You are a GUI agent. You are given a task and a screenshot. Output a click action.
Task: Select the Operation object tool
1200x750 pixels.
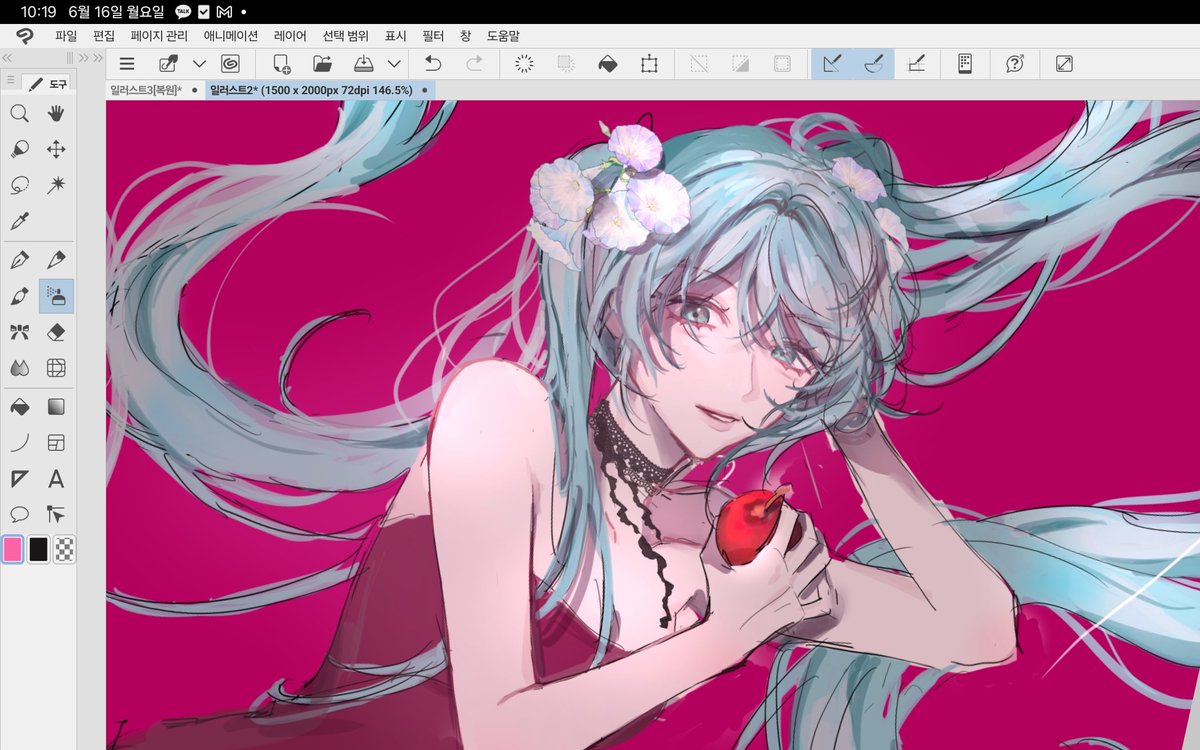19,150
